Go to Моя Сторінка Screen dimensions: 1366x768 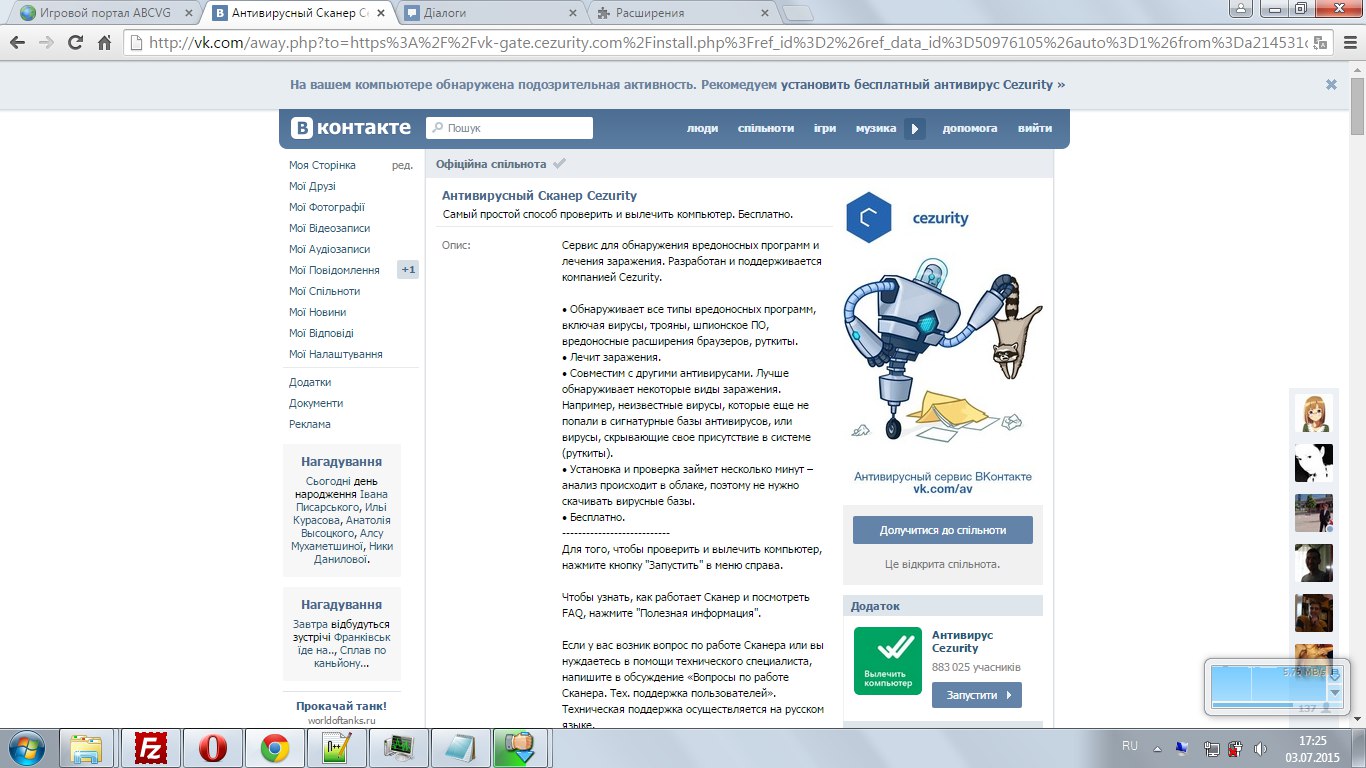tap(322, 165)
